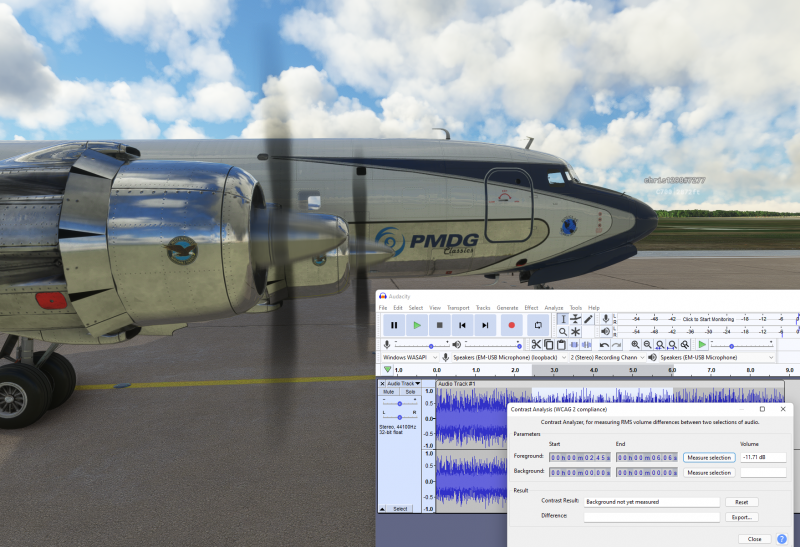Viewport: 800px width, 547px height.
Task: Mute the audio track
Action: click(389, 392)
